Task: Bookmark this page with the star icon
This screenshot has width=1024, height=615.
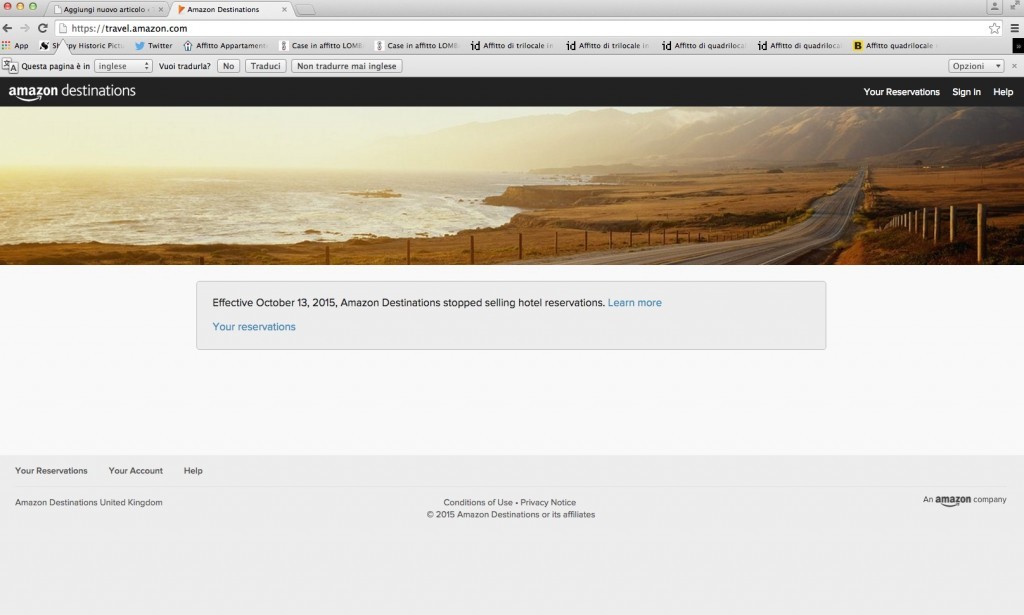Action: point(994,29)
